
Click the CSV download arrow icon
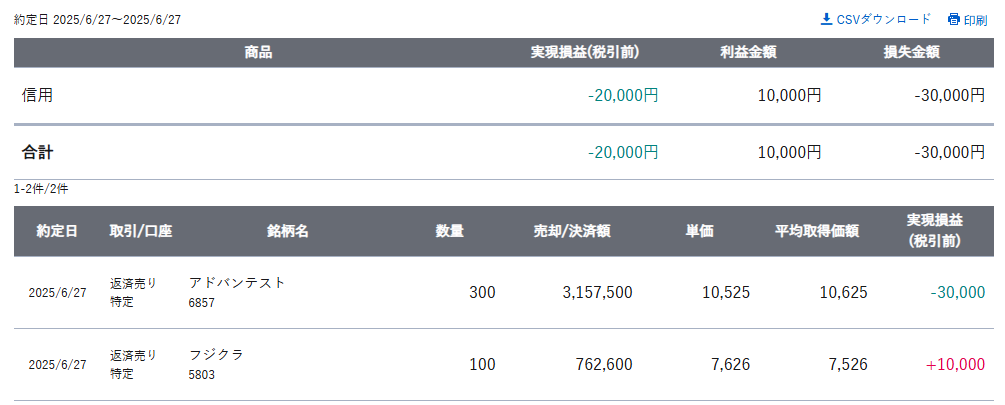pyautogui.click(x=826, y=19)
